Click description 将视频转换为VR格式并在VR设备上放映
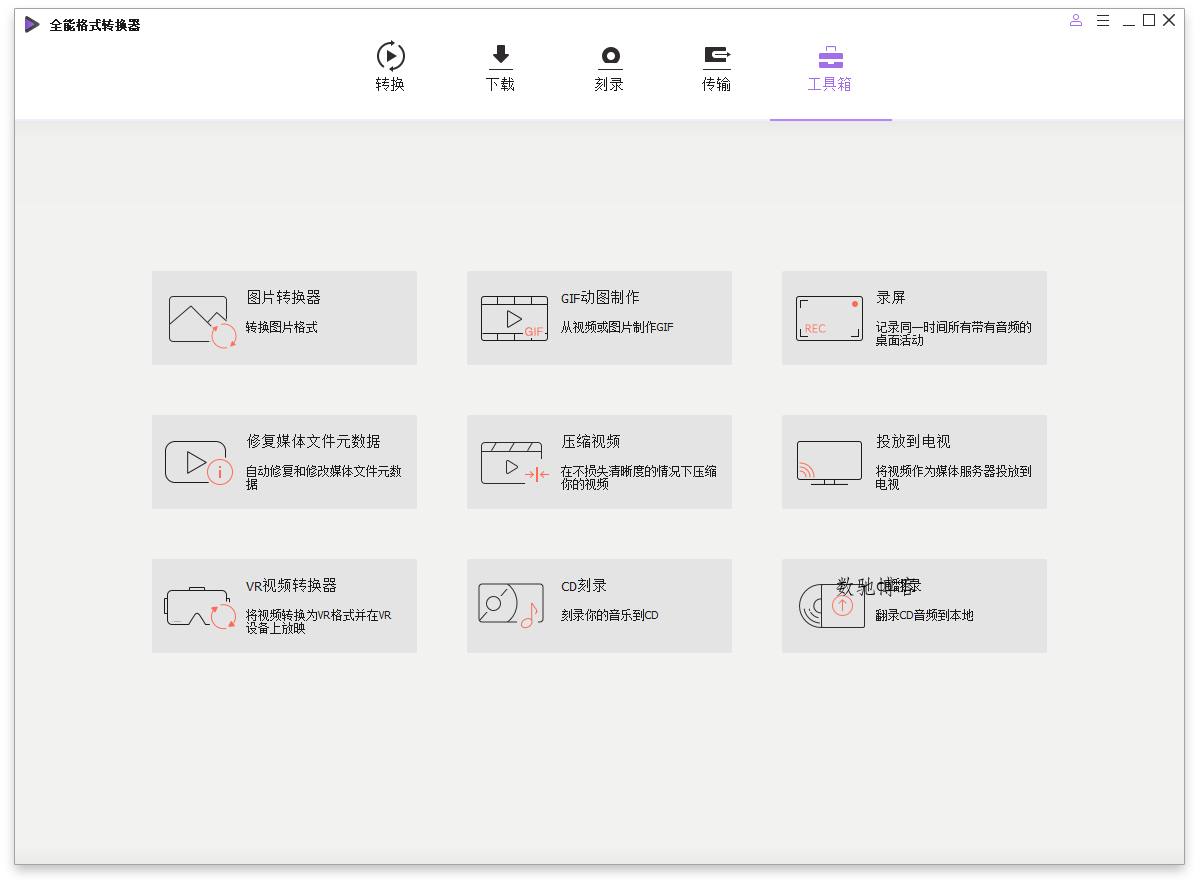This screenshot has width=1199, height=888. click(x=319, y=621)
